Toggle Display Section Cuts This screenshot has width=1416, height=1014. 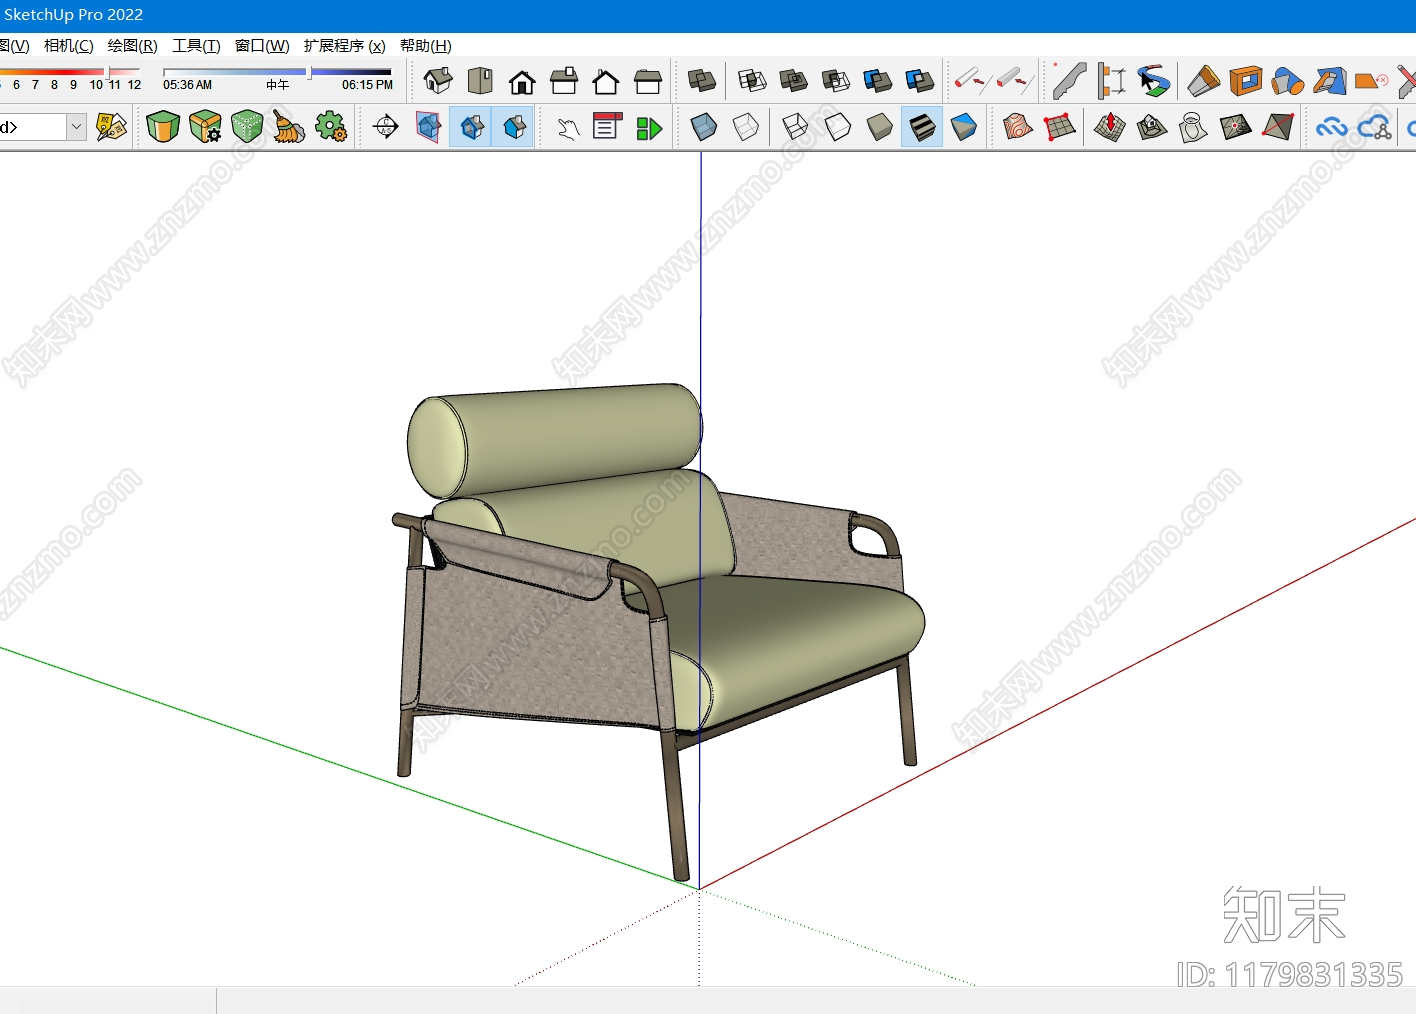[471, 127]
